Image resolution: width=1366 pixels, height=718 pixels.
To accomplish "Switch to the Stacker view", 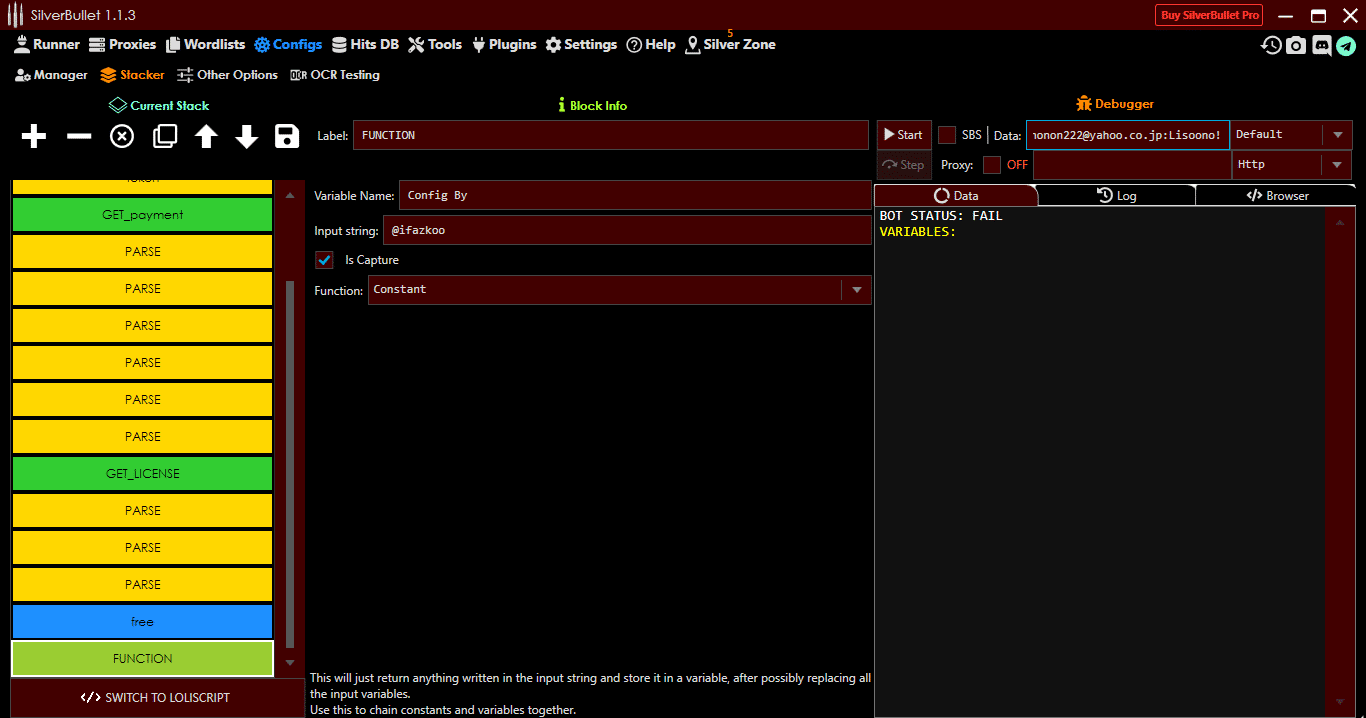I will pyautogui.click(x=131, y=74).
